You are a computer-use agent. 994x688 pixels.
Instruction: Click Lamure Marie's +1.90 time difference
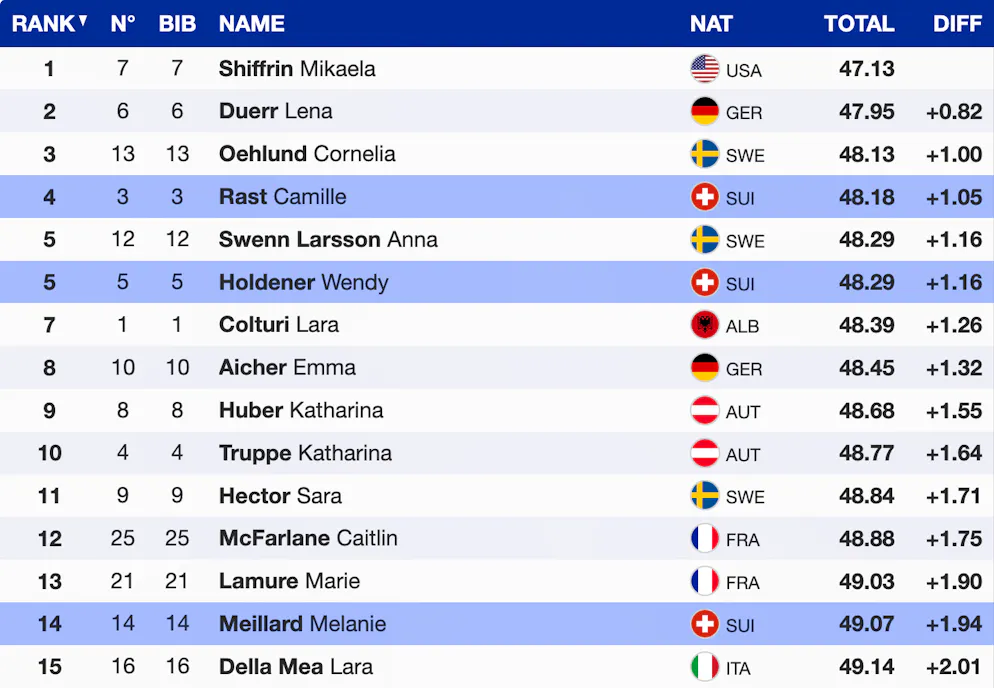pos(954,582)
